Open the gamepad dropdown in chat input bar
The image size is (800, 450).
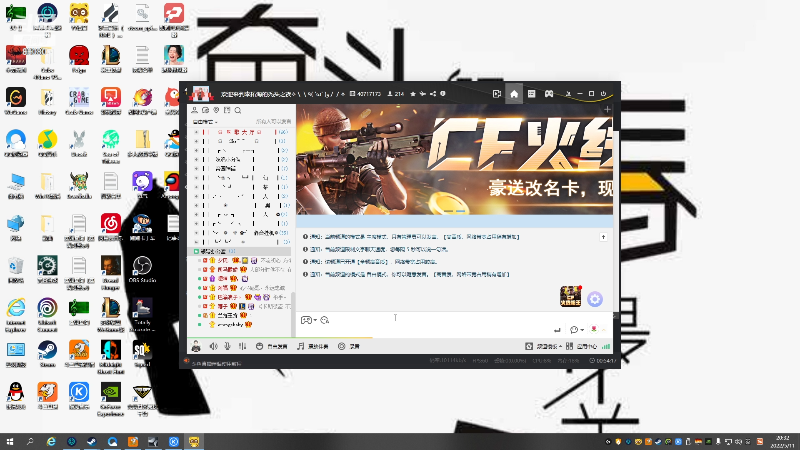coord(309,320)
